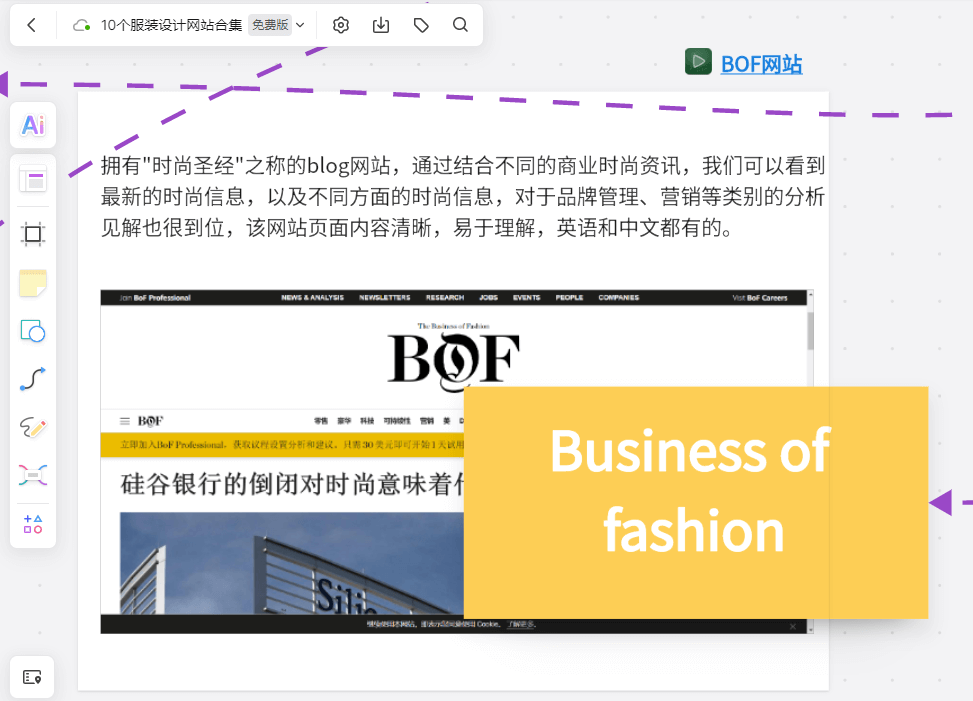Image resolution: width=973 pixels, height=701 pixels.
Task: Click NEWSLETTERS in the BOF screenshot
Action: coord(385,298)
